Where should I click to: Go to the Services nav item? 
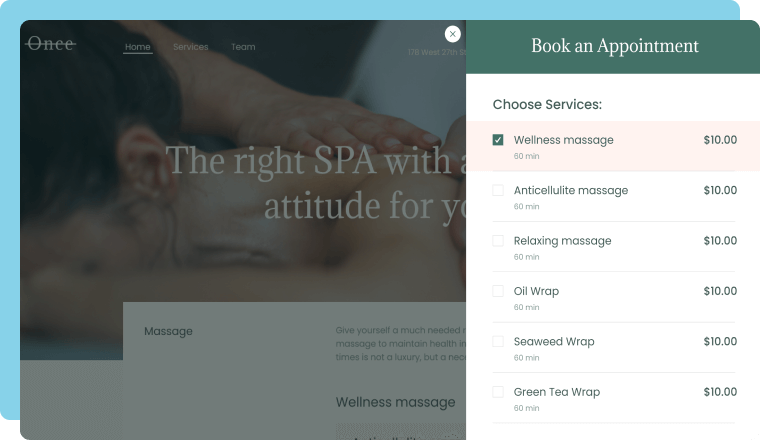coord(190,47)
